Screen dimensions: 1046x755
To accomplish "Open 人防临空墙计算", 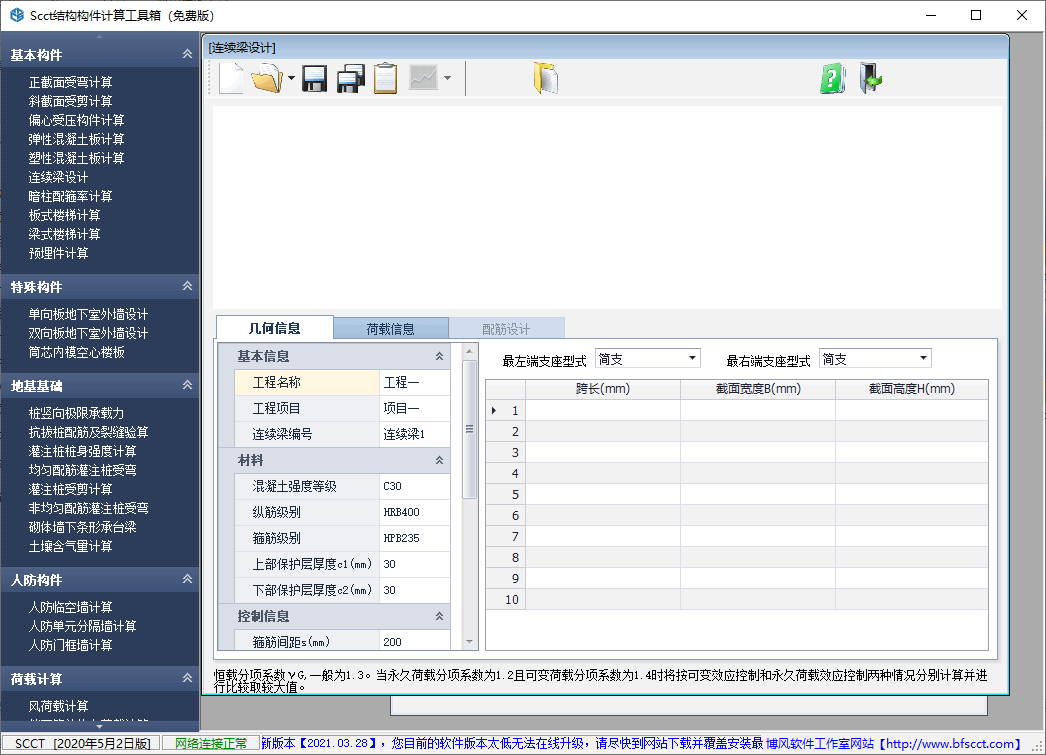I will pos(70,608).
